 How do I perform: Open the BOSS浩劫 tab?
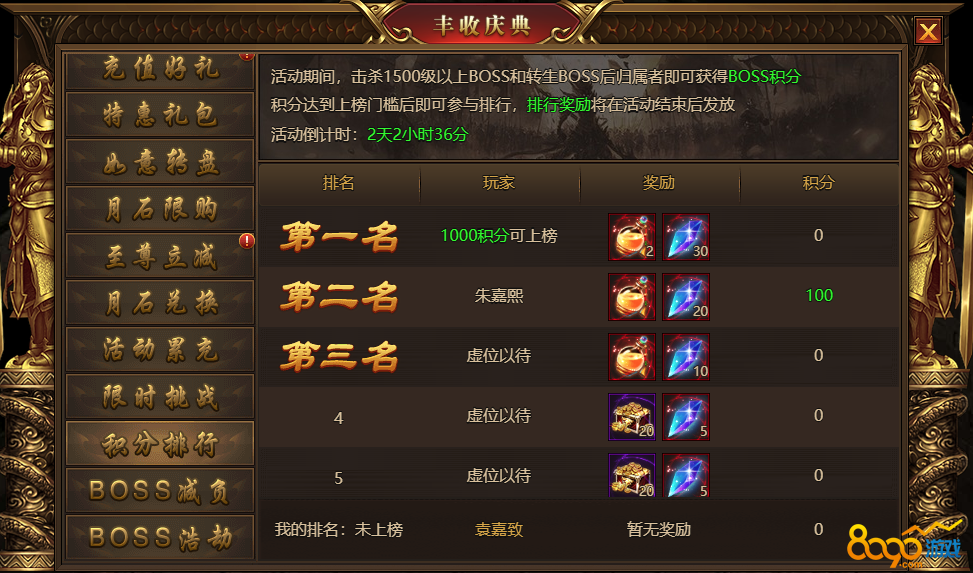pos(160,537)
